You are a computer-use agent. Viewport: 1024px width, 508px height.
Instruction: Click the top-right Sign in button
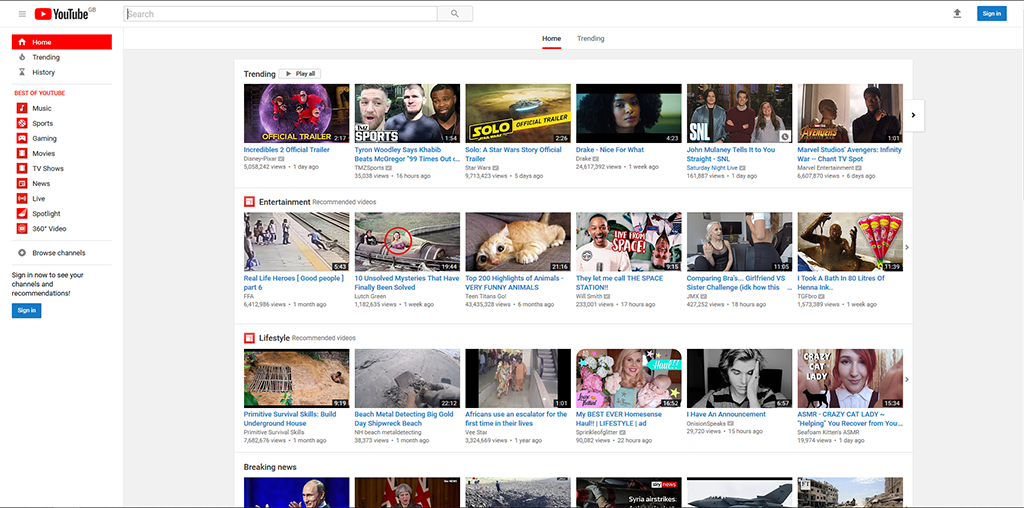tap(991, 14)
